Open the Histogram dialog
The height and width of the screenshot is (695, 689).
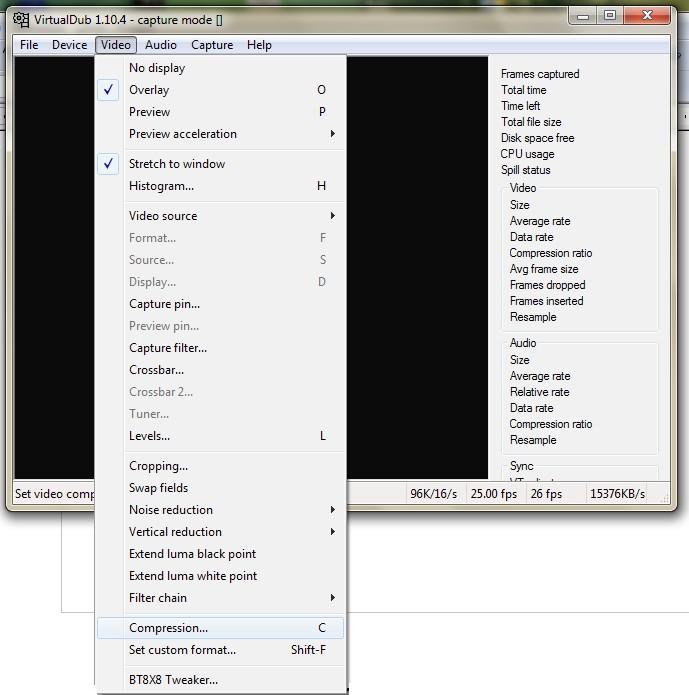(220, 186)
